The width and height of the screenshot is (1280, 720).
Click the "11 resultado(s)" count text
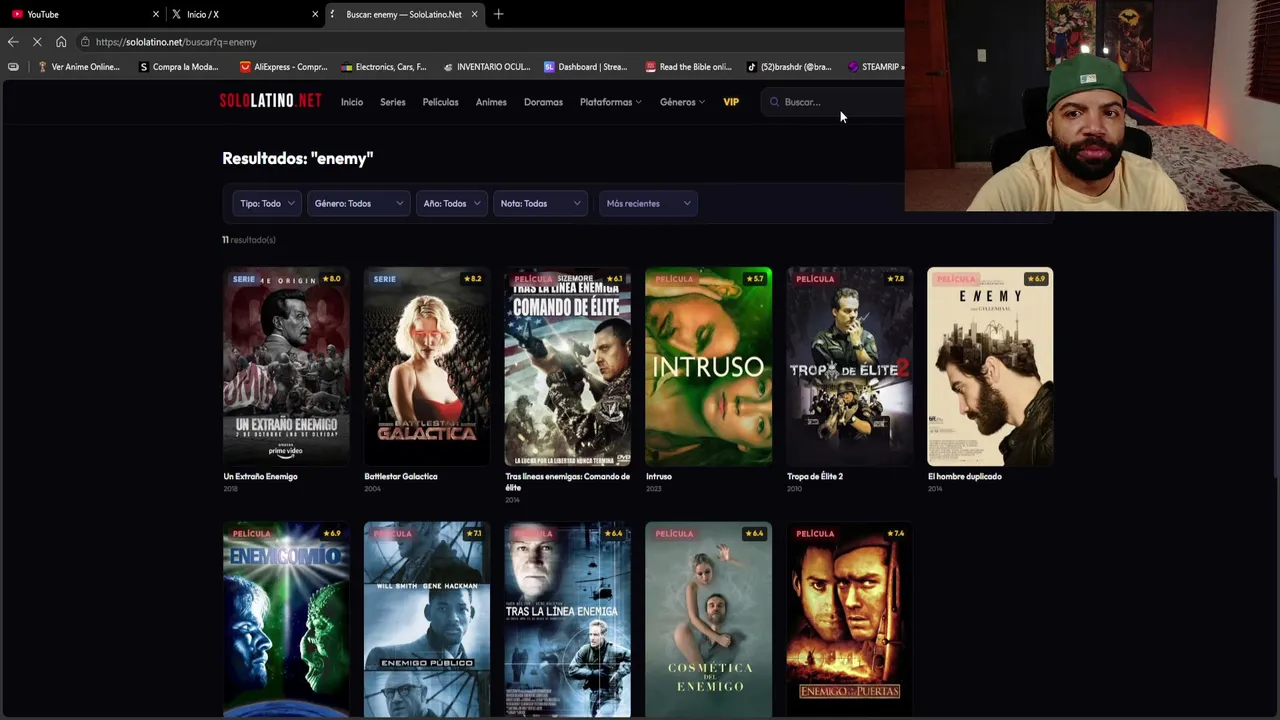(249, 240)
